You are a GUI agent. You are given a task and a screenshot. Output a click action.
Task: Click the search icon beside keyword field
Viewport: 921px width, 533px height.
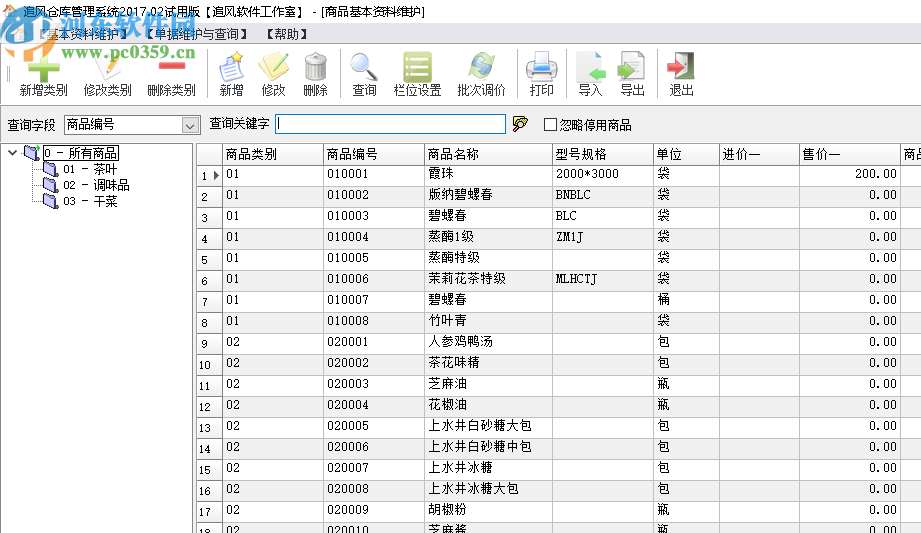point(520,124)
